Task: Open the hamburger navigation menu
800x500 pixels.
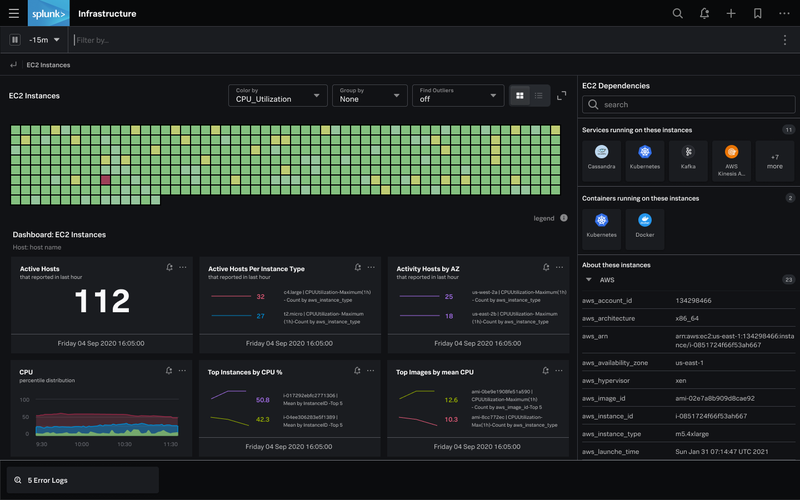Action: (x=14, y=14)
